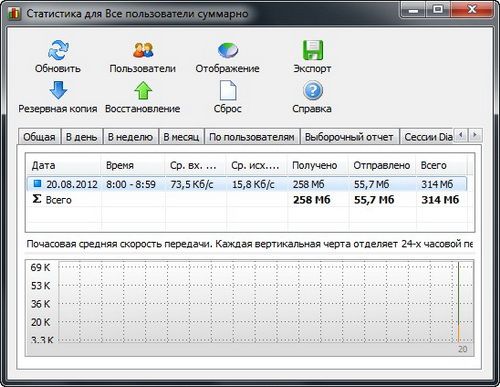
Task: Click the orange bar in the speed graph
Action: tap(459, 333)
